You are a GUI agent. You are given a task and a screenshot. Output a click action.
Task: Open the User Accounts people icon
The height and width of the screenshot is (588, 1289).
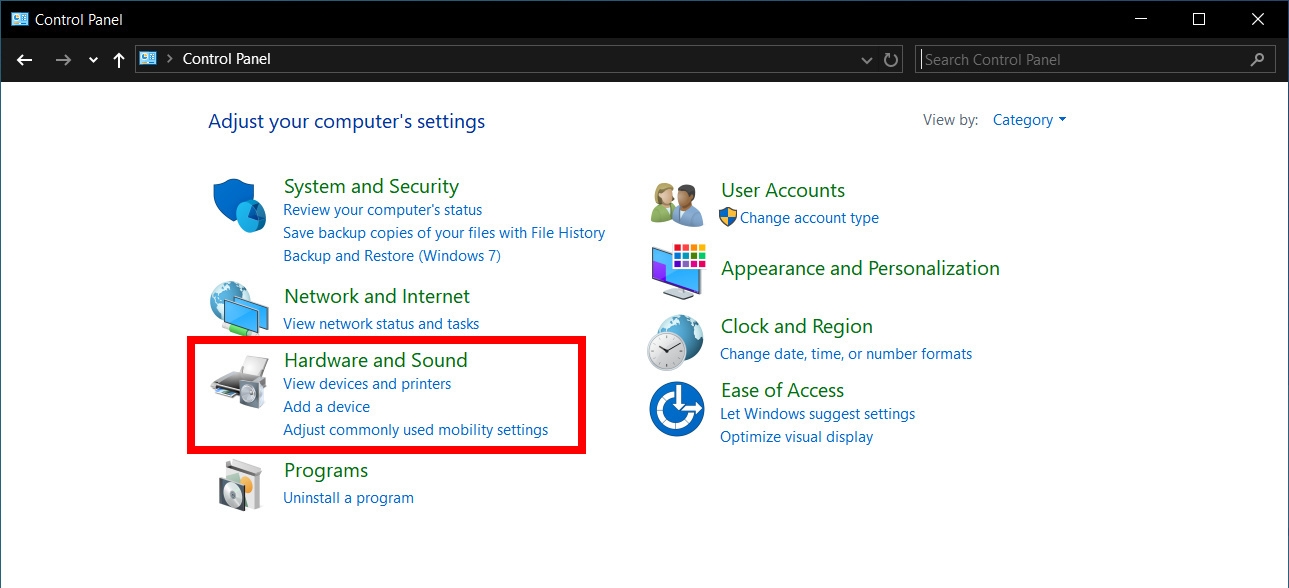678,205
